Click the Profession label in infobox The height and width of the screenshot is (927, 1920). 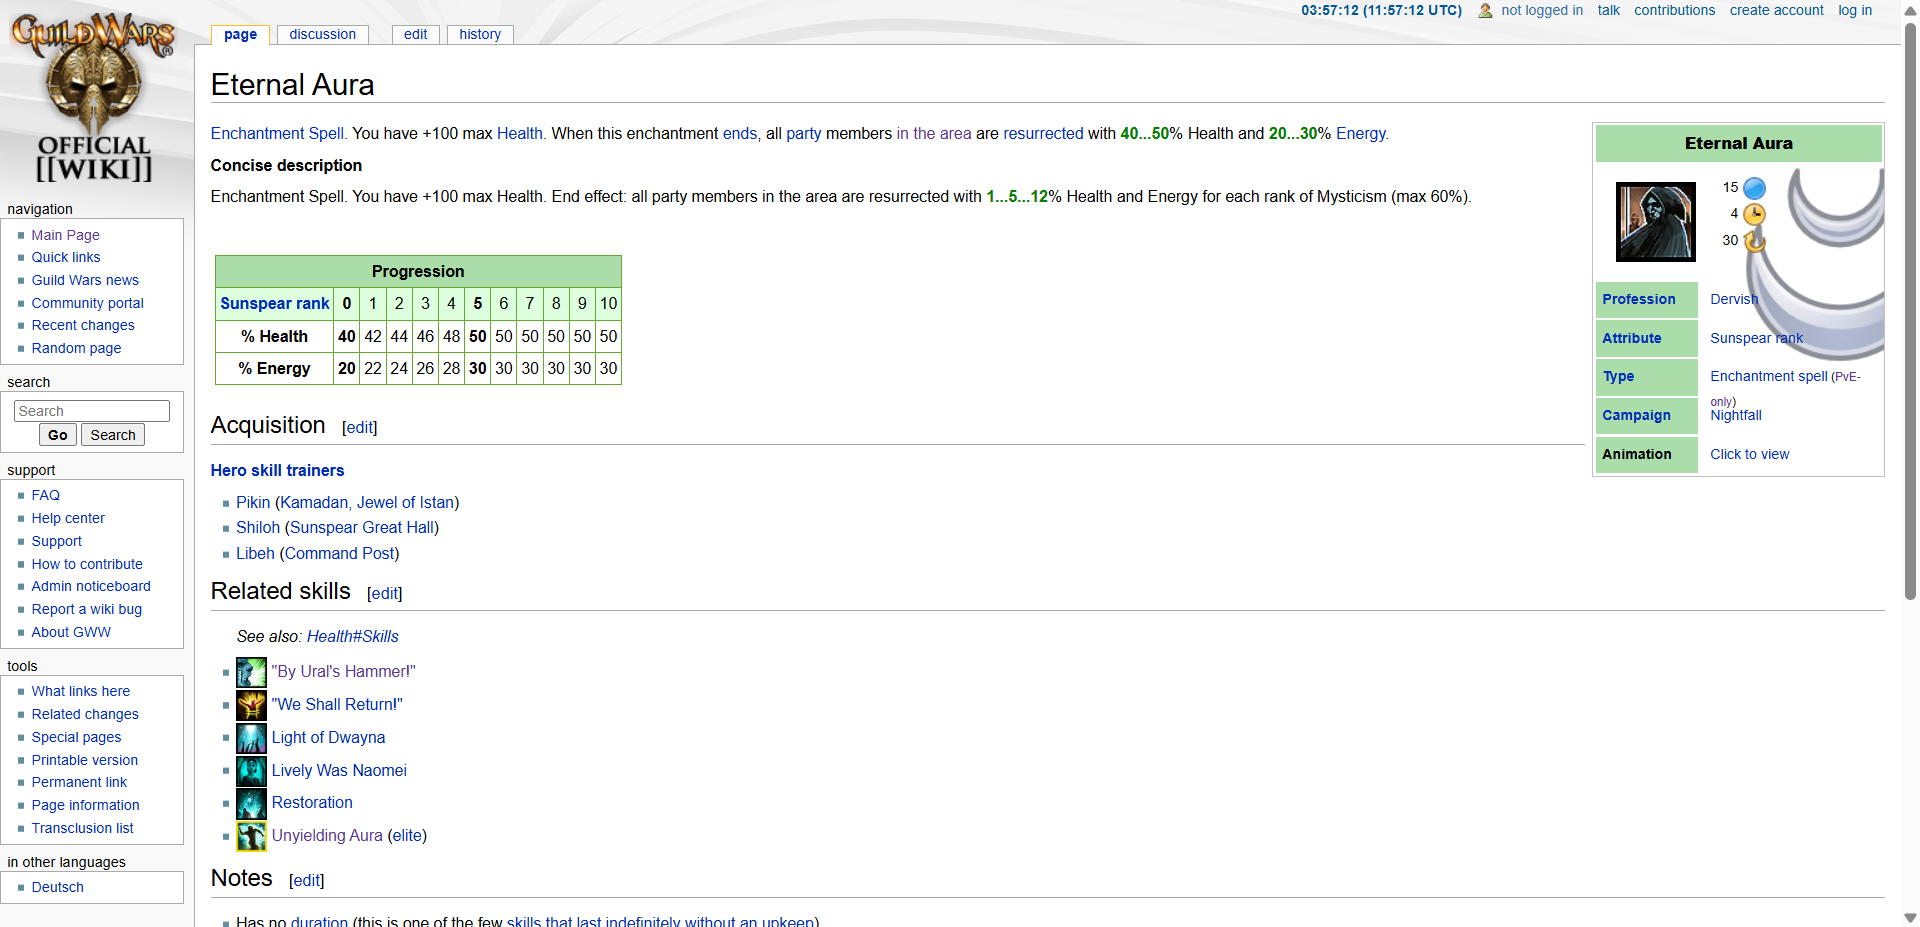point(1638,299)
